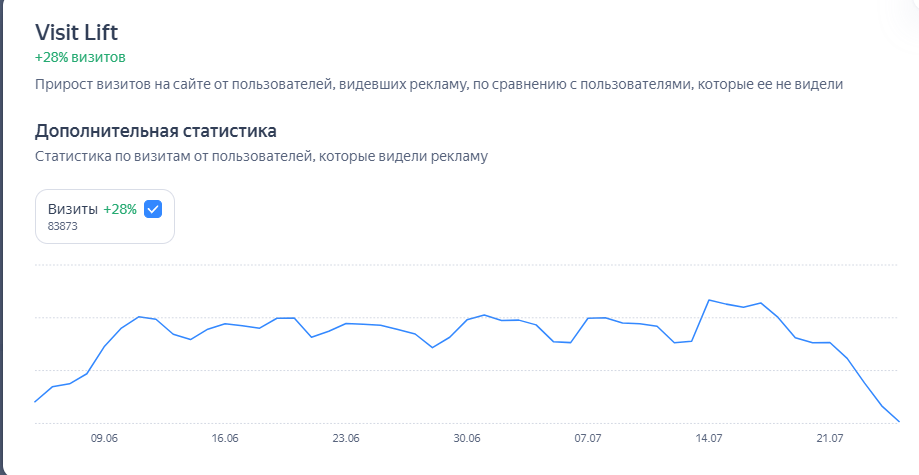Select the 14.07 date on the axis

[709, 438]
